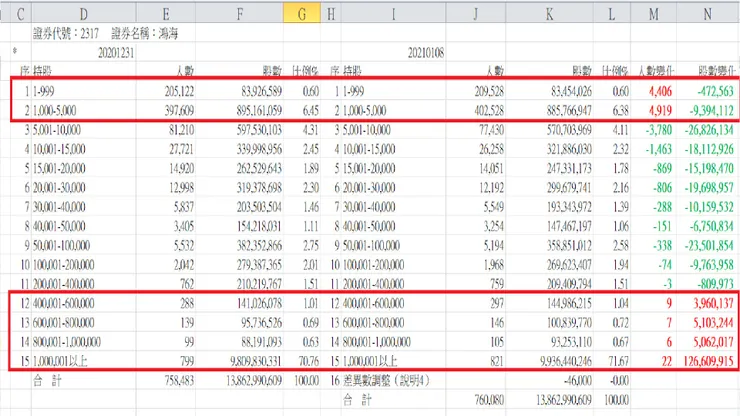Click green value -26,826,134
Image resolution: width=740 pixels, height=416 pixels.
tap(709, 130)
